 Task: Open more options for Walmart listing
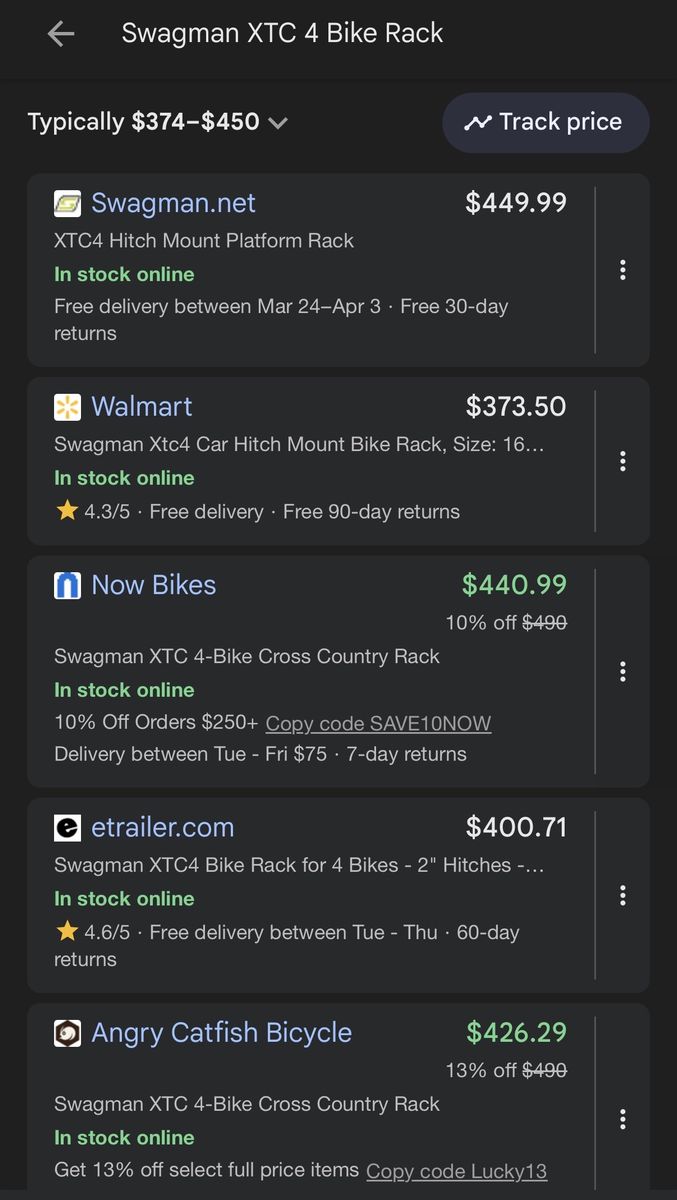pyautogui.click(x=623, y=460)
